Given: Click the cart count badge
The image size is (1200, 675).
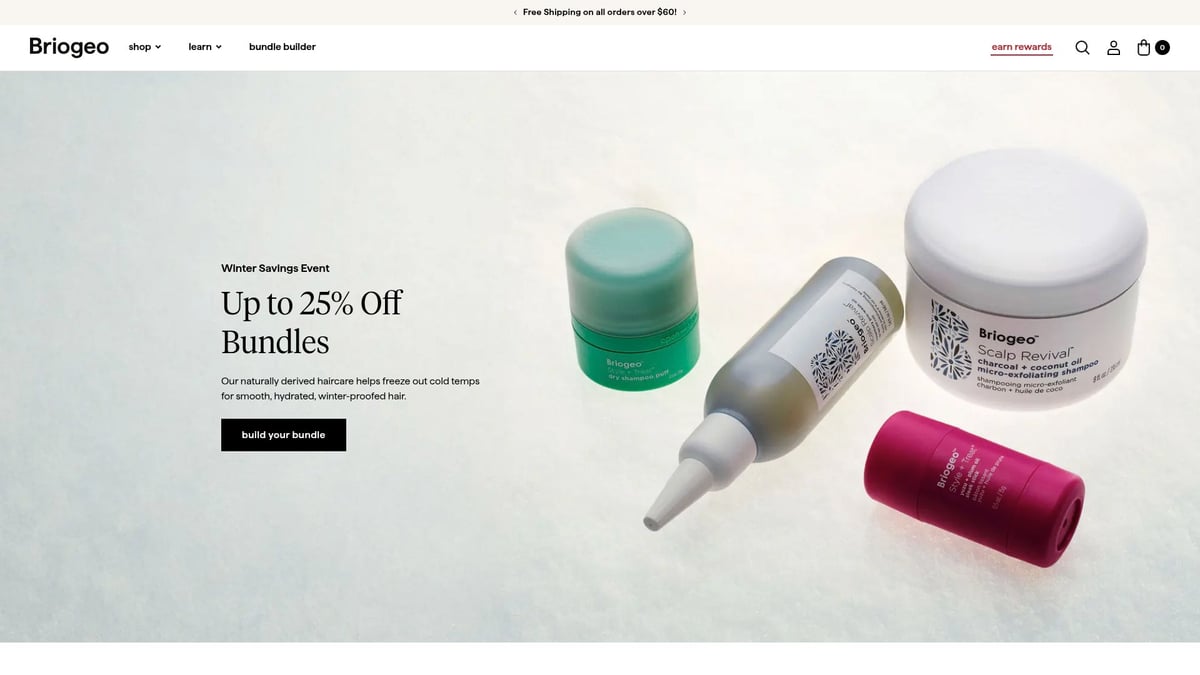Looking at the screenshot, I should (x=1162, y=47).
